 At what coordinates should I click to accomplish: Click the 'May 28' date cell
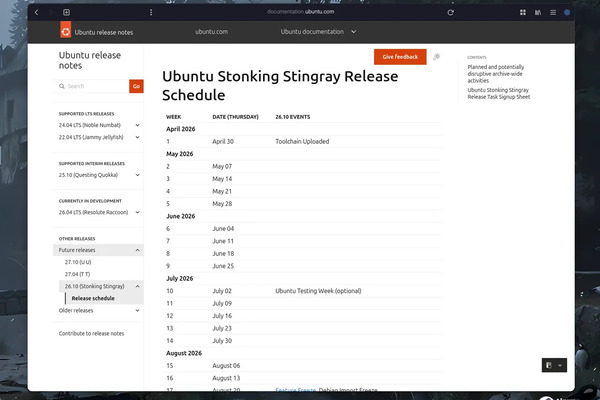point(222,204)
